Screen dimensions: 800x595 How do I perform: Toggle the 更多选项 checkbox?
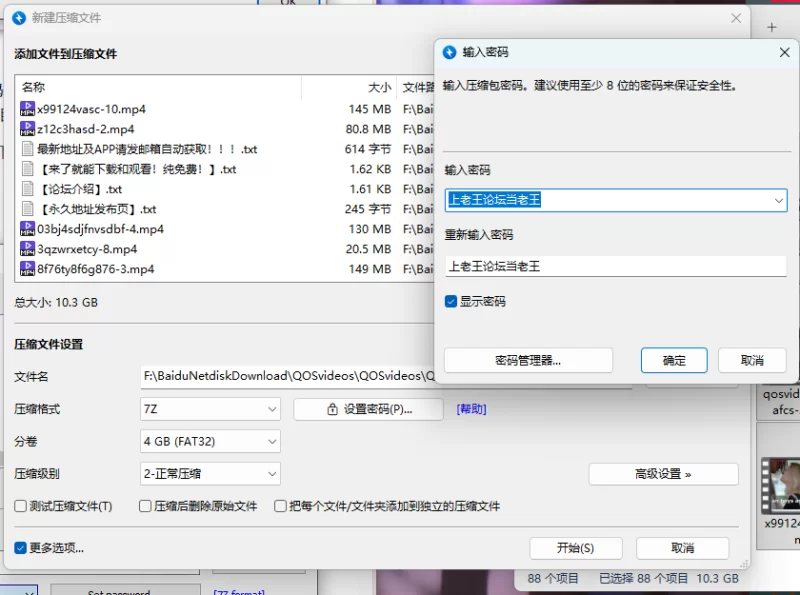20,548
